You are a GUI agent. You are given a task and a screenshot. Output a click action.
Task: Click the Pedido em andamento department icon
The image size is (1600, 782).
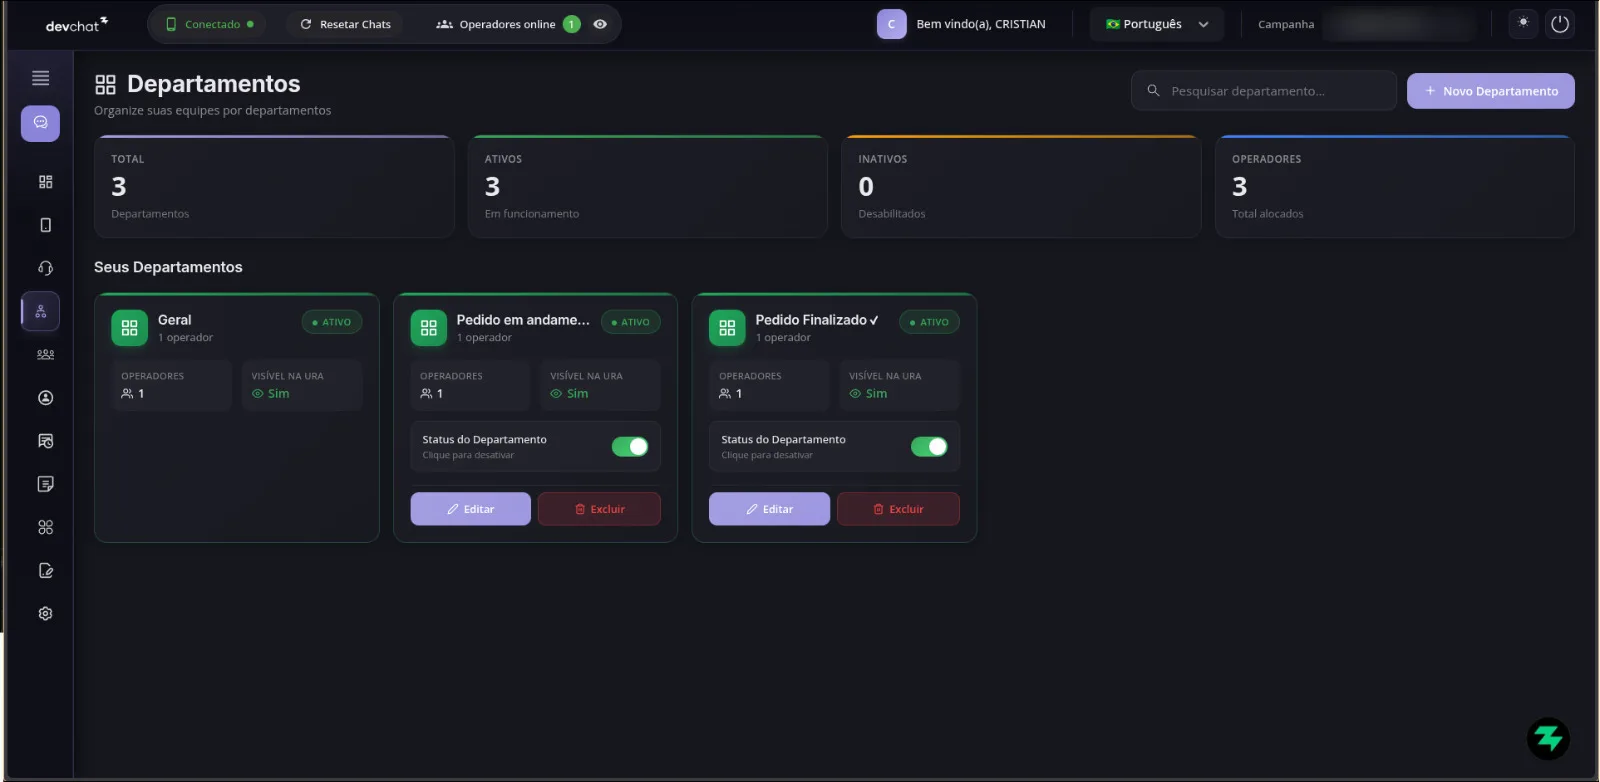(428, 328)
